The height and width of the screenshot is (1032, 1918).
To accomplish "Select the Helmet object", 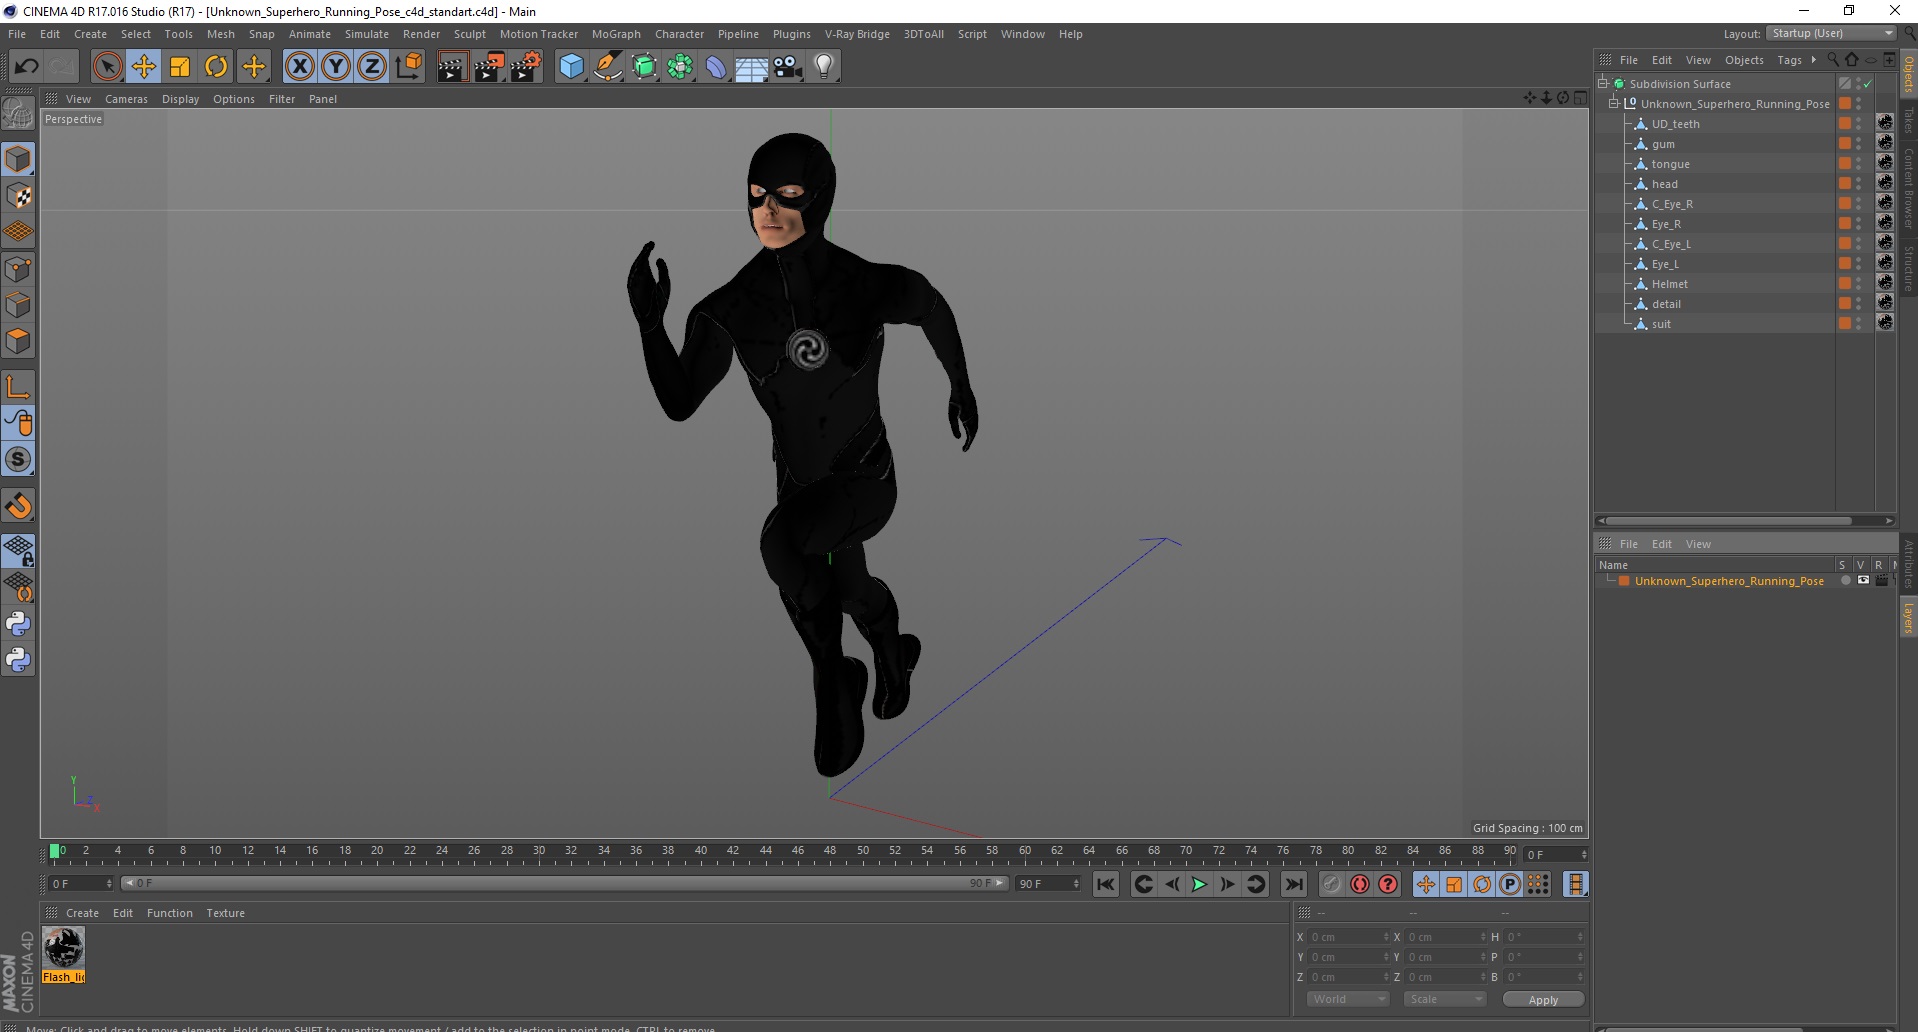I will (x=1669, y=284).
